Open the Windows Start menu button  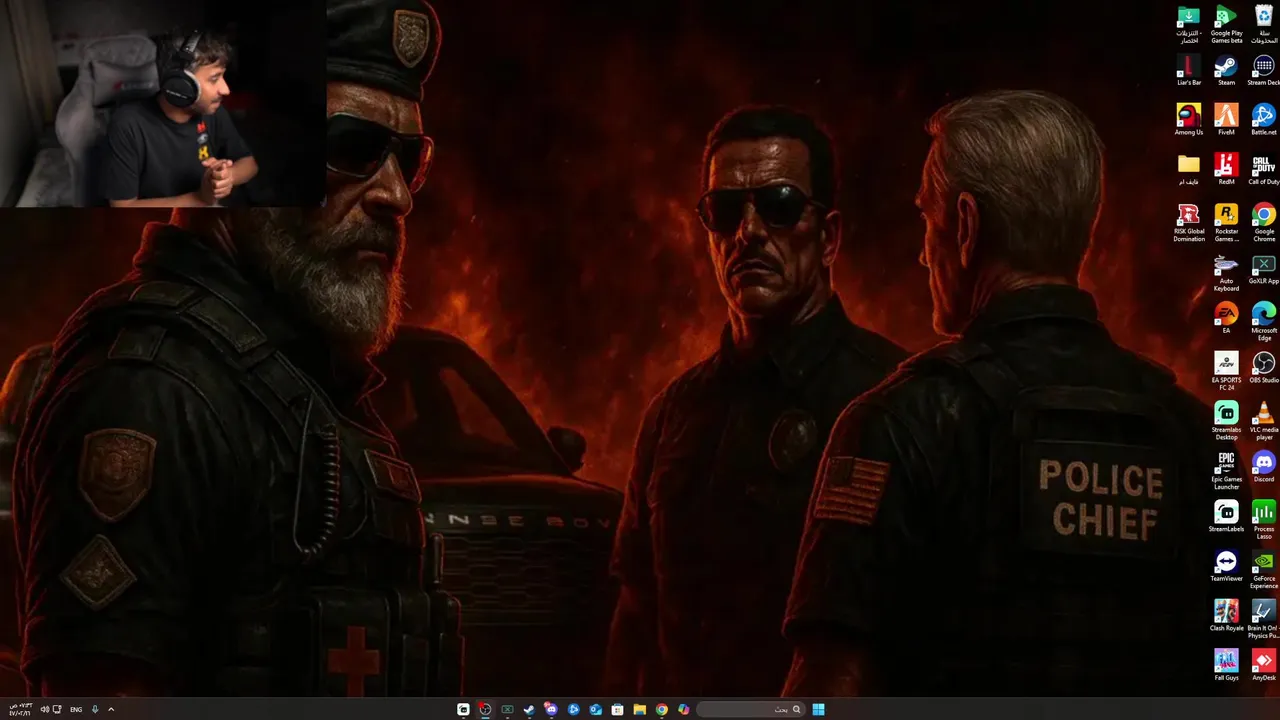pyautogui.click(x=818, y=709)
